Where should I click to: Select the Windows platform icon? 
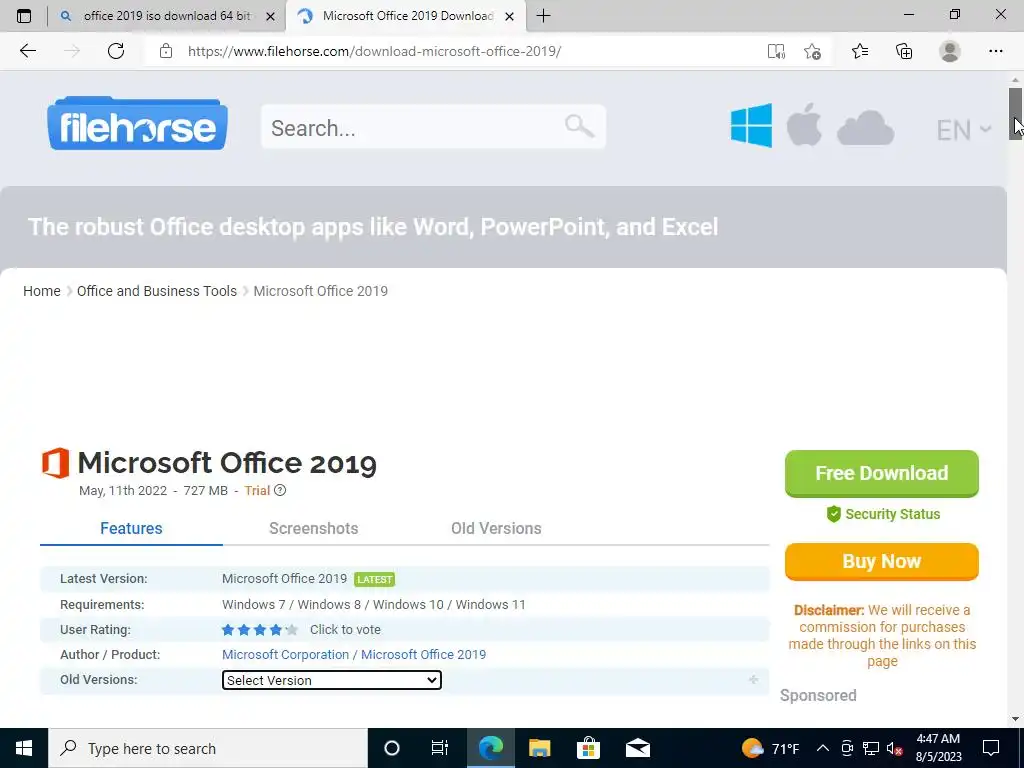coord(751,125)
